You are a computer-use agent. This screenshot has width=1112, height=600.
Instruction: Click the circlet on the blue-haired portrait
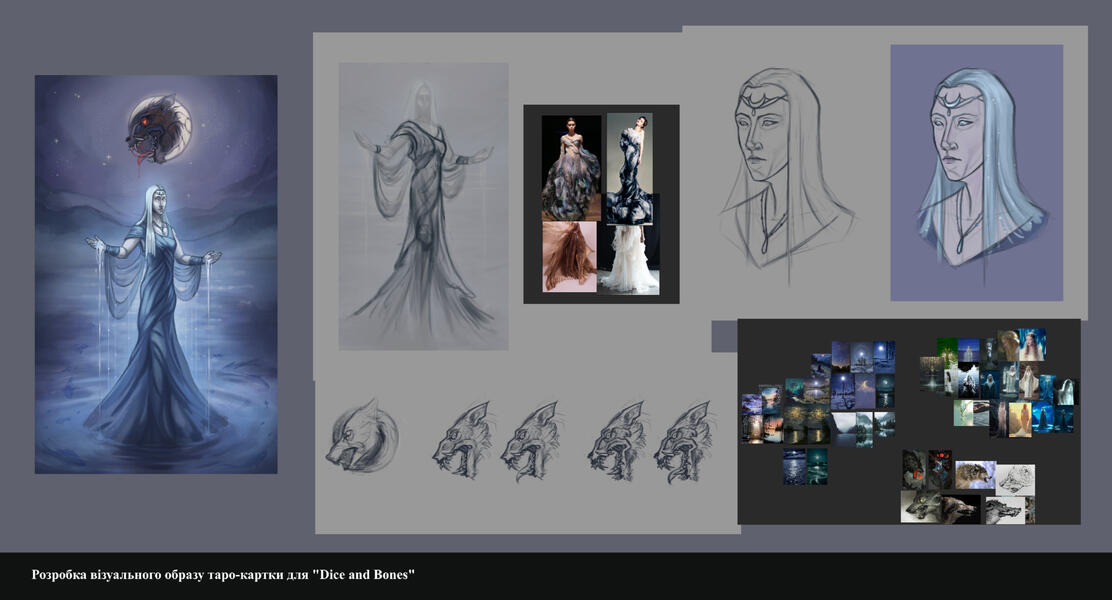(956, 101)
